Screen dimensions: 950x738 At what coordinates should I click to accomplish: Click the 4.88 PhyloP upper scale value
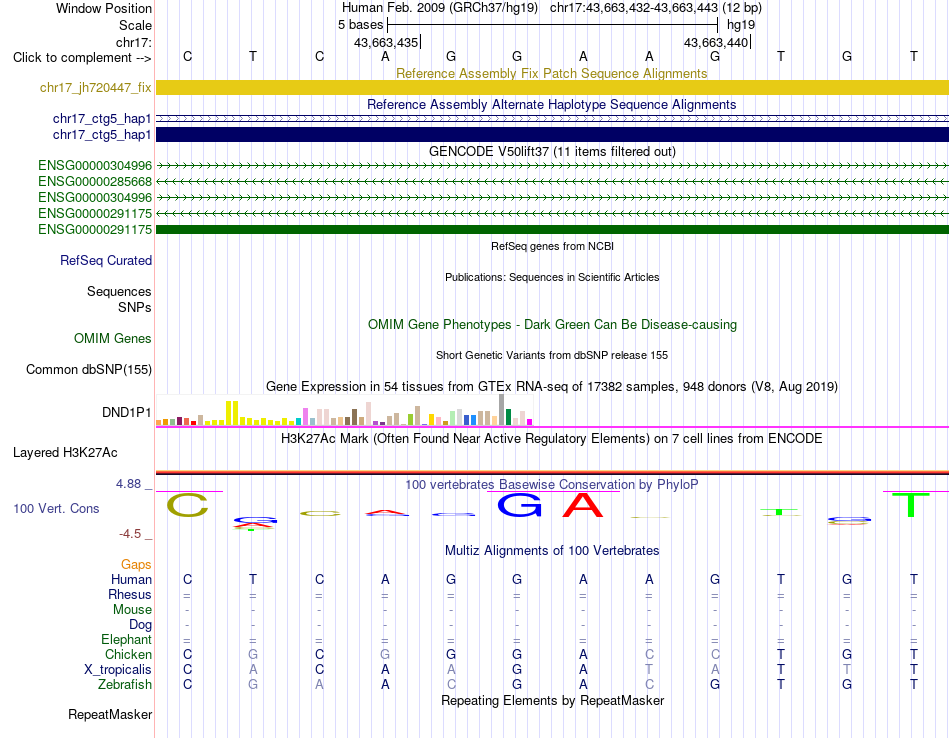pos(128,484)
